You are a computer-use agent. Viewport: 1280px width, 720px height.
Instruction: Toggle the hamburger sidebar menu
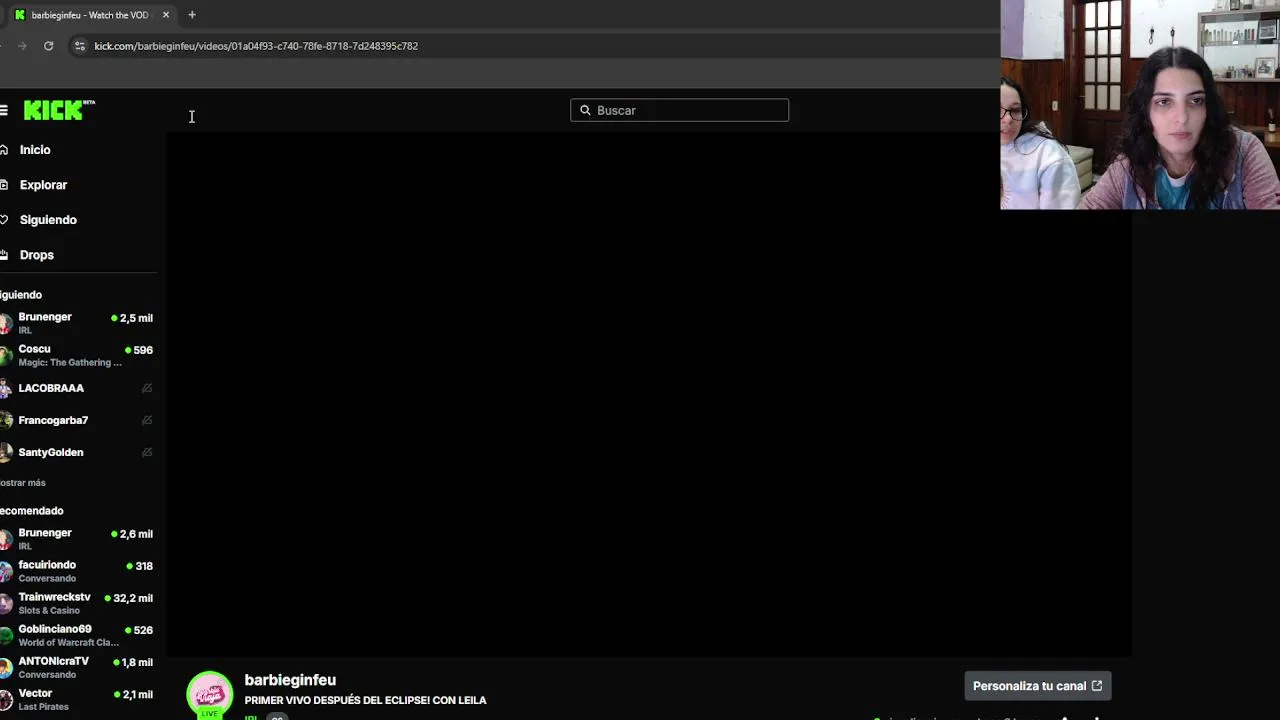pyautogui.click(x=4, y=110)
